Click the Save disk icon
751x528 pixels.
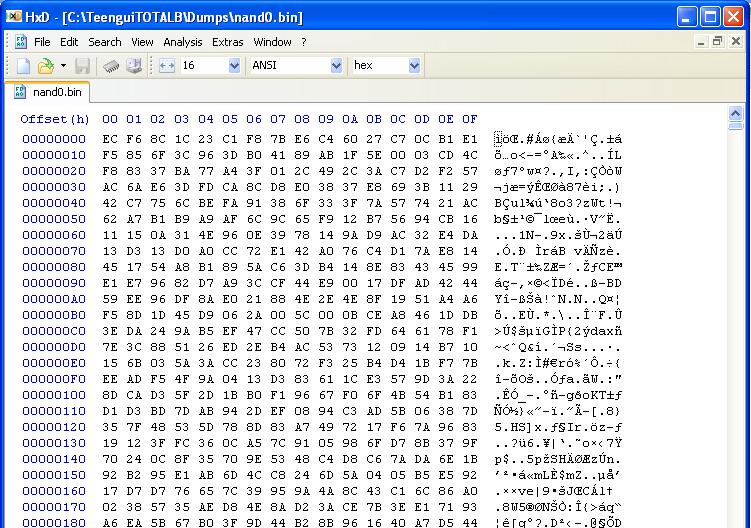click(82, 66)
